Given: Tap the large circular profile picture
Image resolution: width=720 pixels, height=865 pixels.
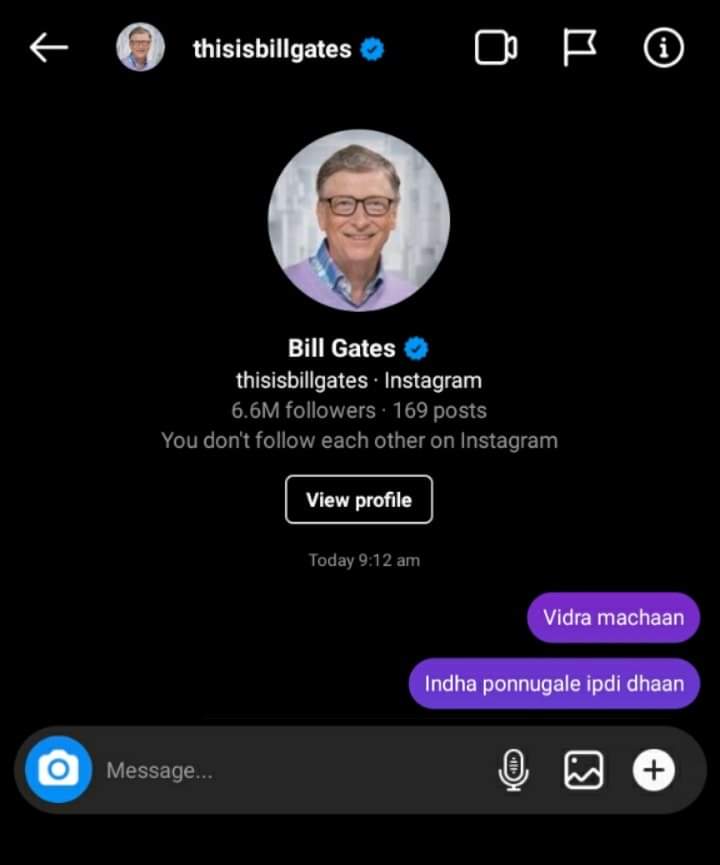Looking at the screenshot, I should pos(359,220).
